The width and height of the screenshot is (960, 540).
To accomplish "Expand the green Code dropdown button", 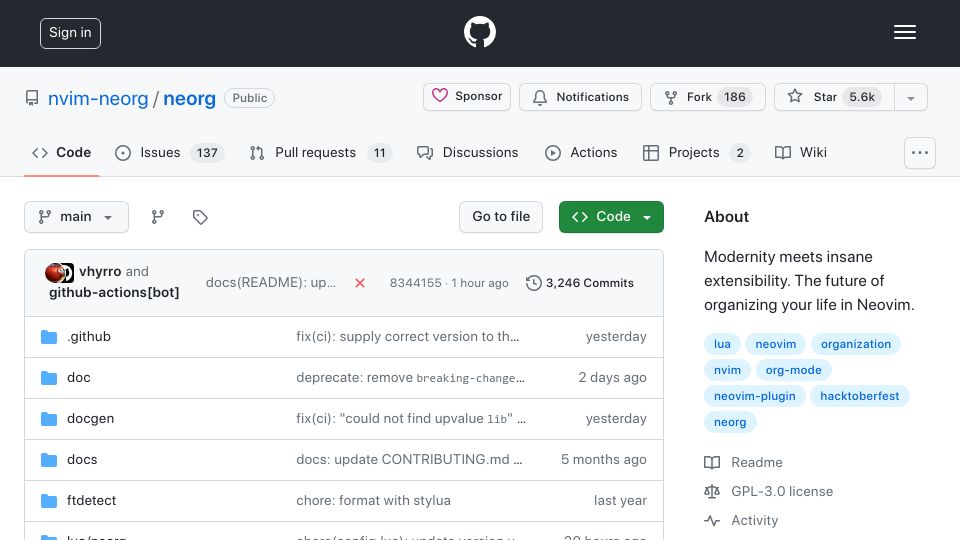I will pos(611,217).
